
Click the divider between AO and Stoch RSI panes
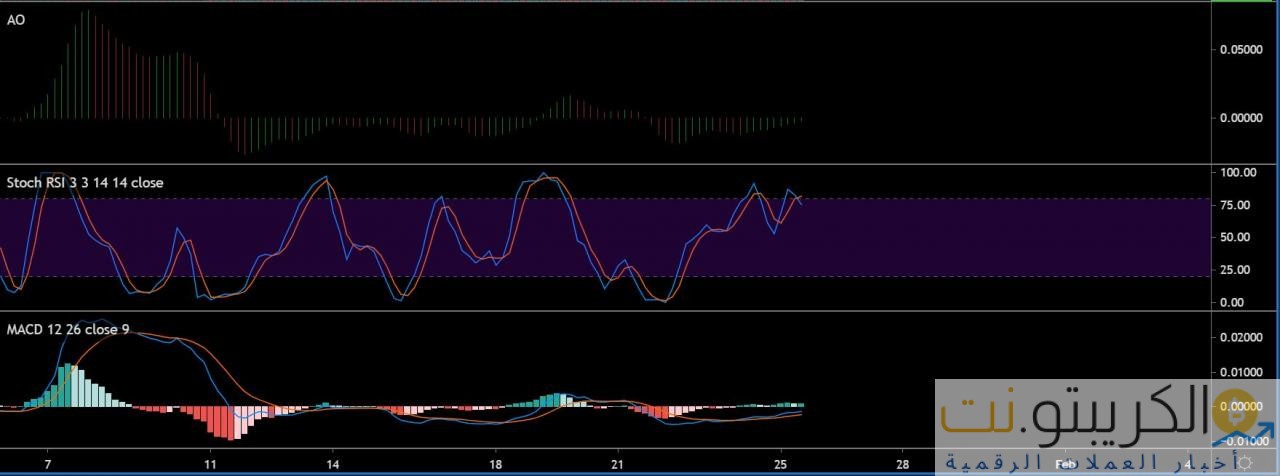[600, 164]
